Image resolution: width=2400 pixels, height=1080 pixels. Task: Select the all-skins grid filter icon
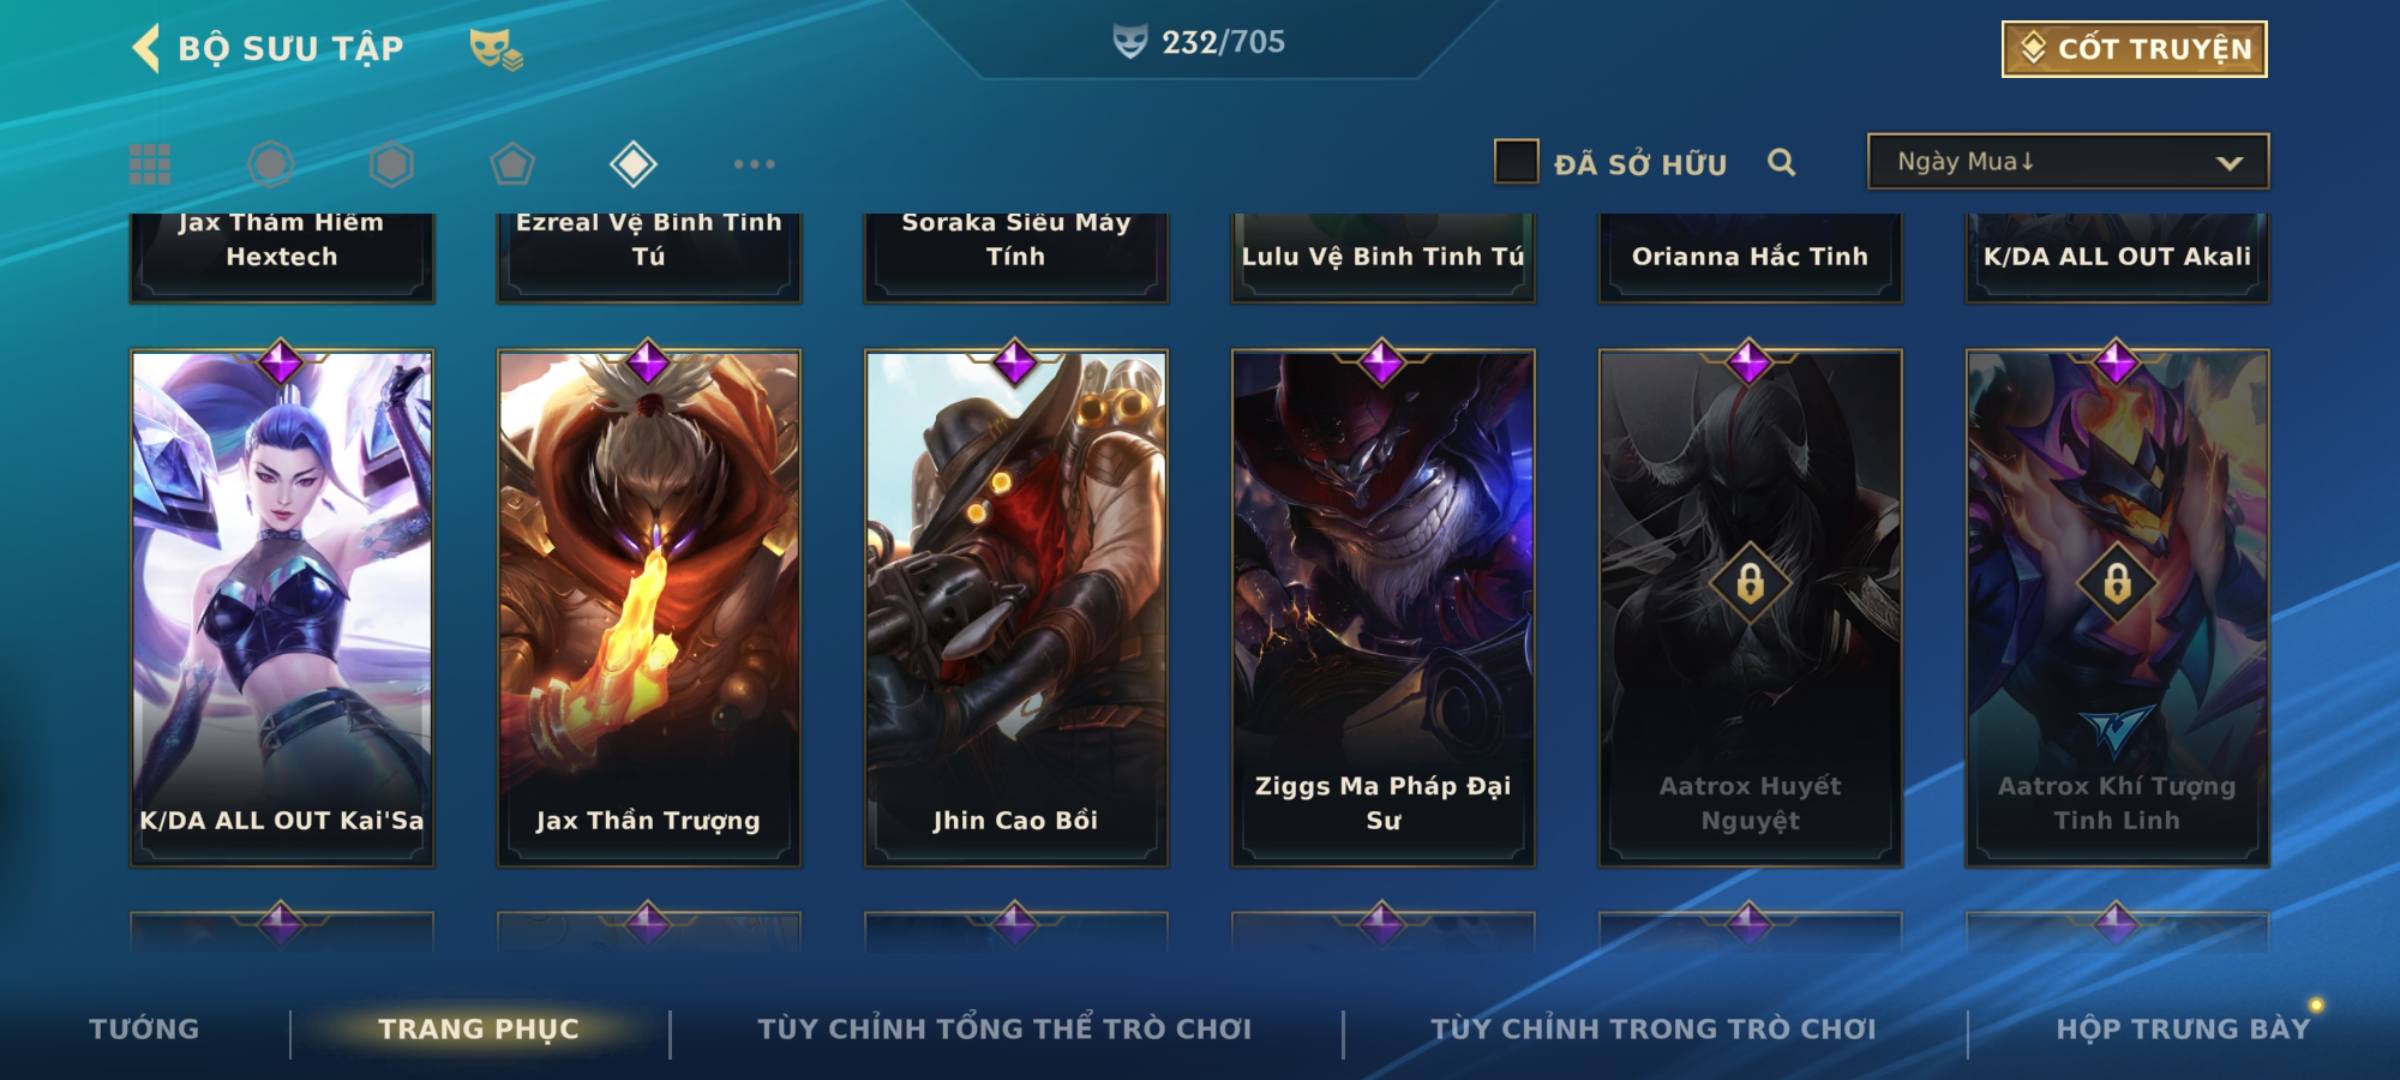[x=150, y=164]
